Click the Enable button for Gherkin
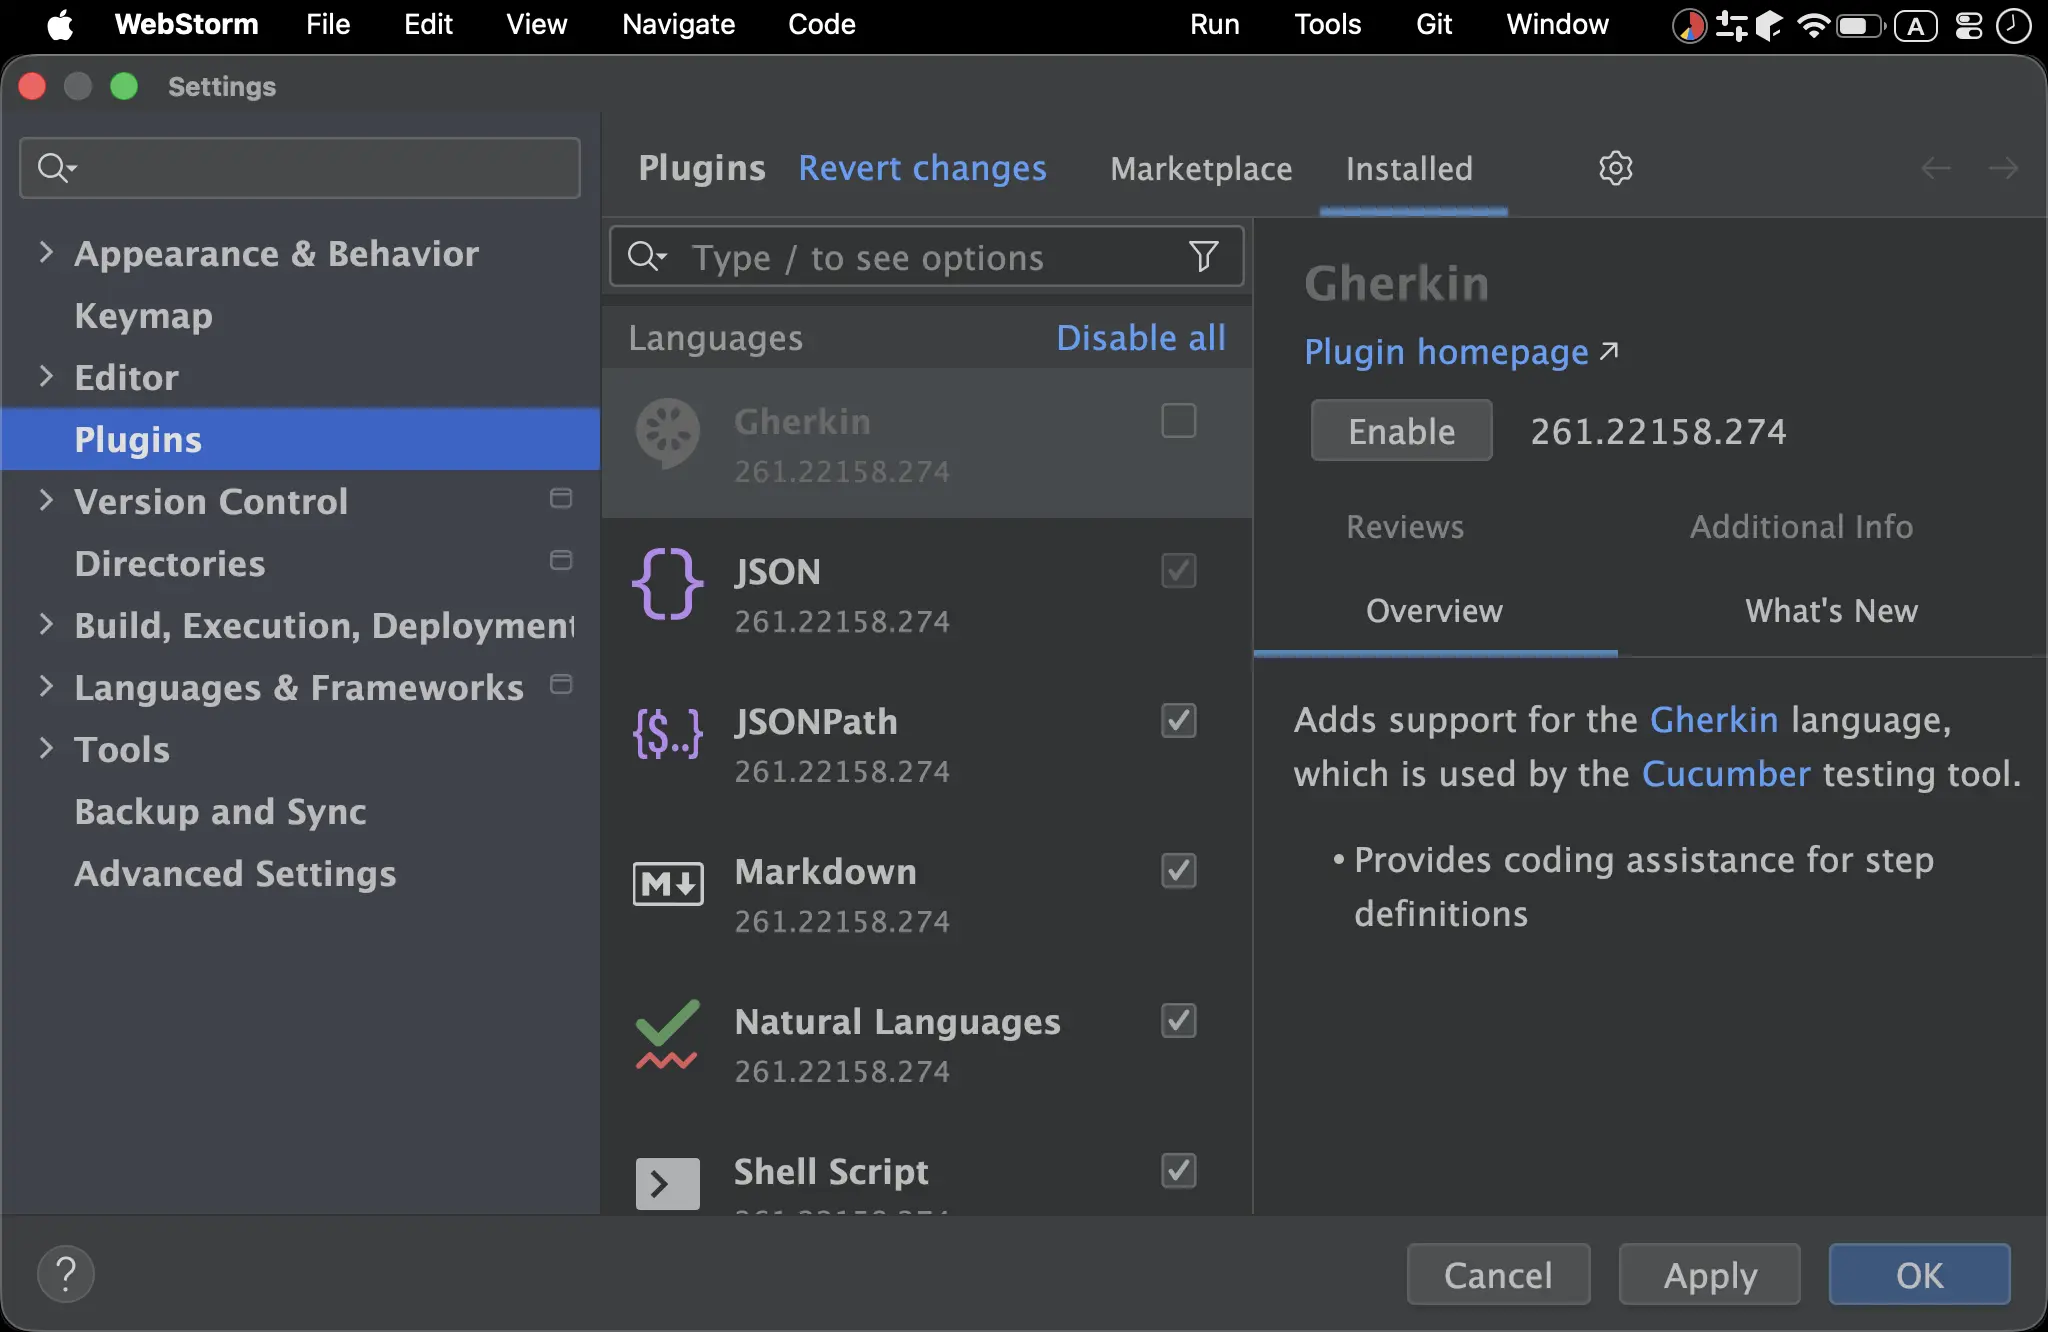 click(x=1401, y=431)
